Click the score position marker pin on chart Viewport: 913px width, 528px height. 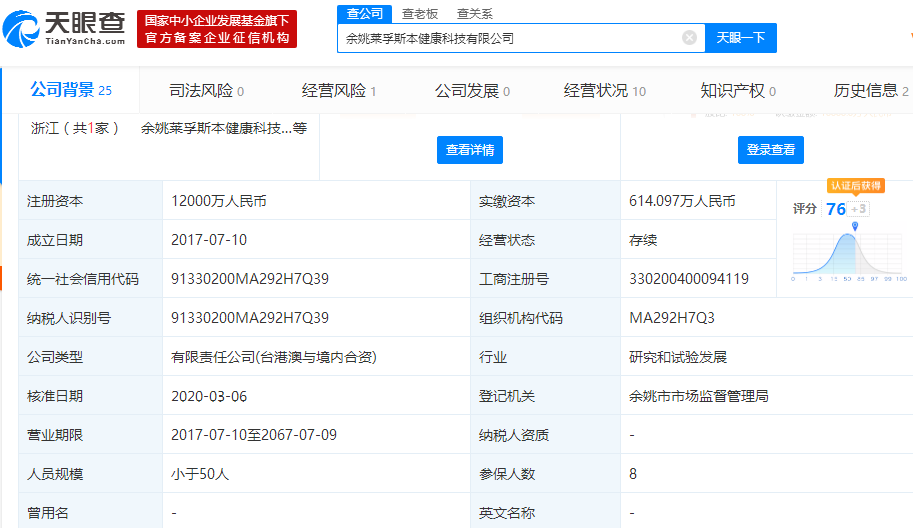(854, 227)
